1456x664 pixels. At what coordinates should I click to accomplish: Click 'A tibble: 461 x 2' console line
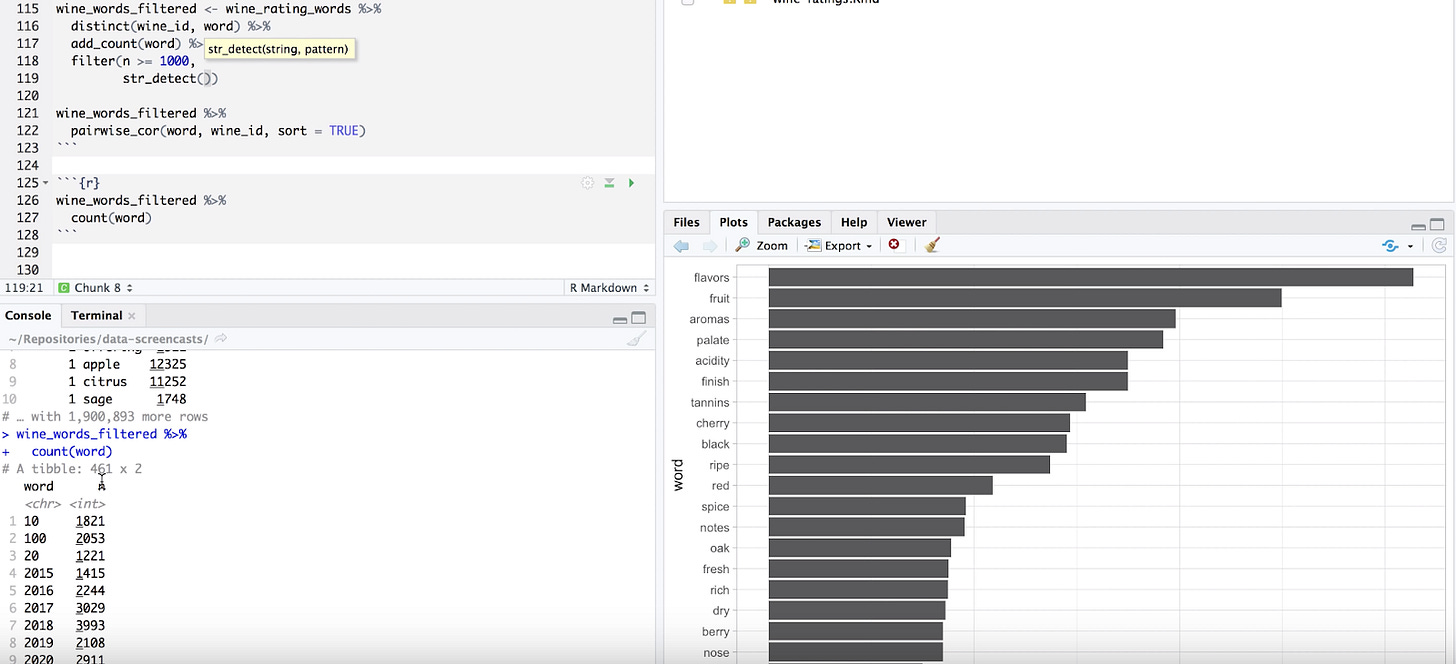pyautogui.click(x=72, y=468)
